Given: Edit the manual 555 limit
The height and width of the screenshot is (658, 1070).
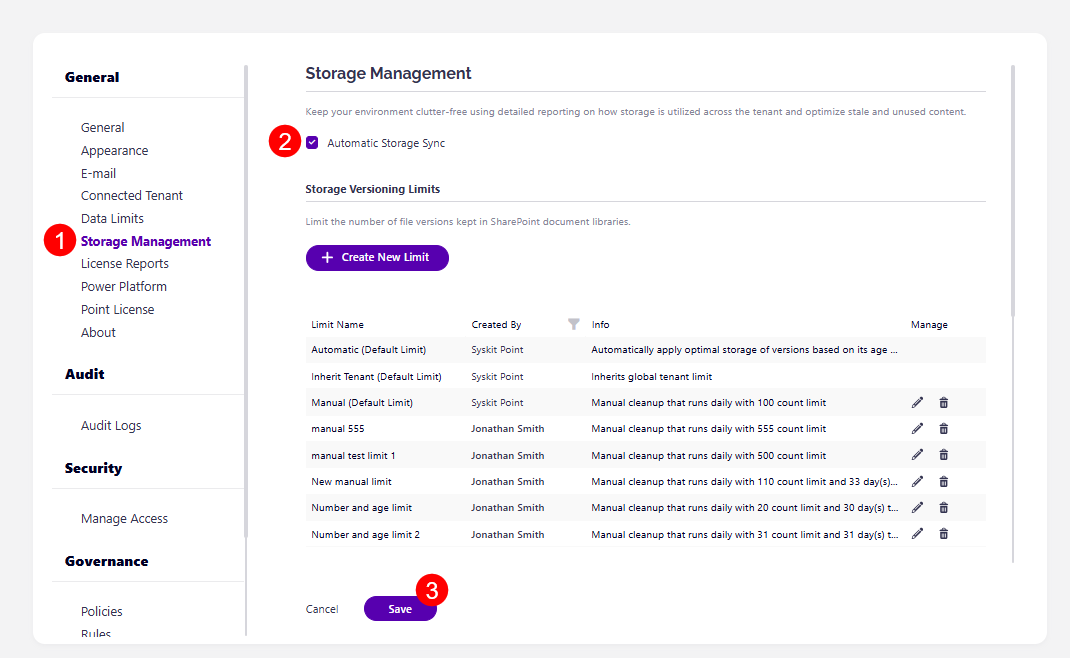Looking at the screenshot, I should 917,428.
